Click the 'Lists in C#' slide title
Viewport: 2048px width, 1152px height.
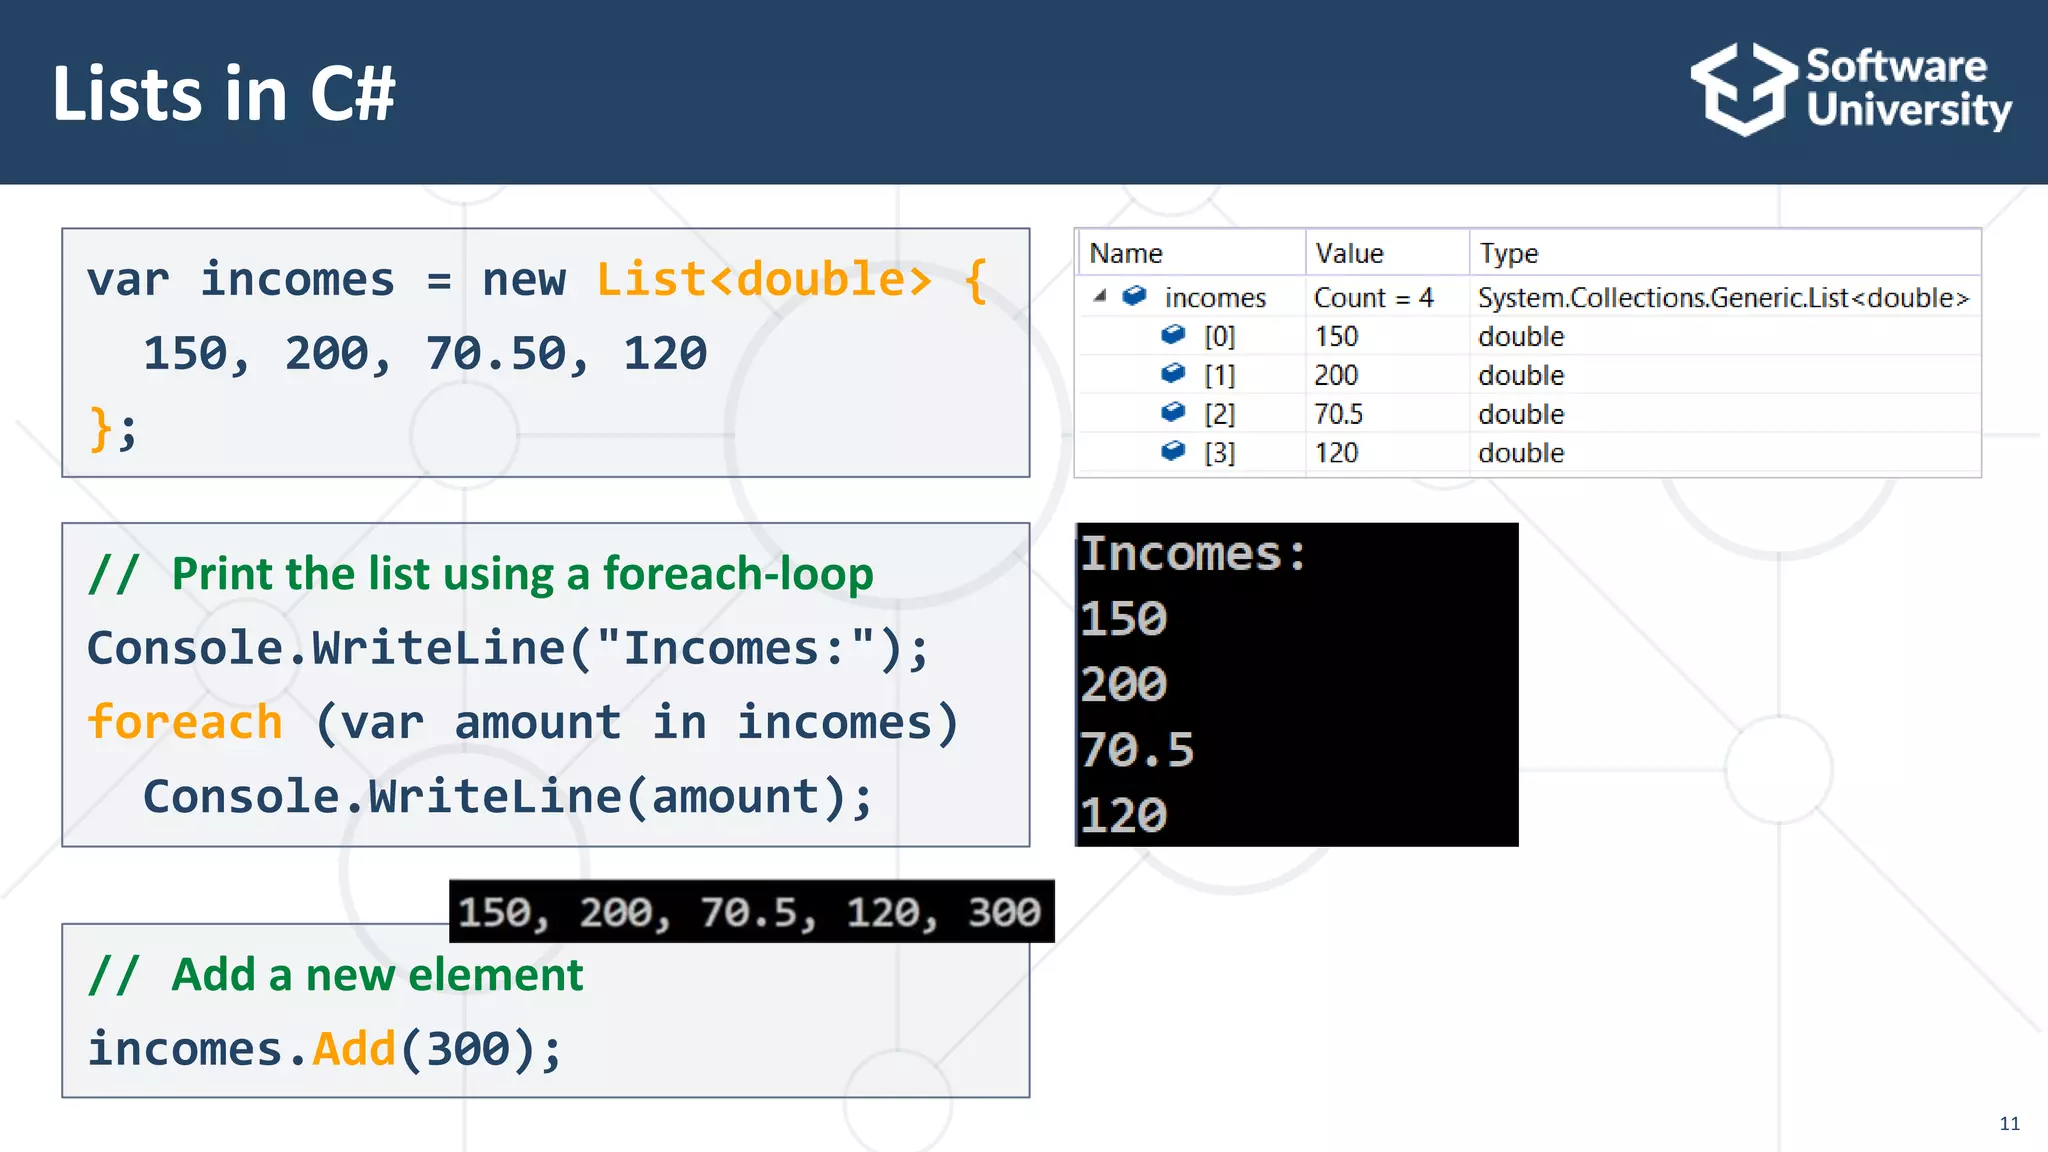pos(224,94)
